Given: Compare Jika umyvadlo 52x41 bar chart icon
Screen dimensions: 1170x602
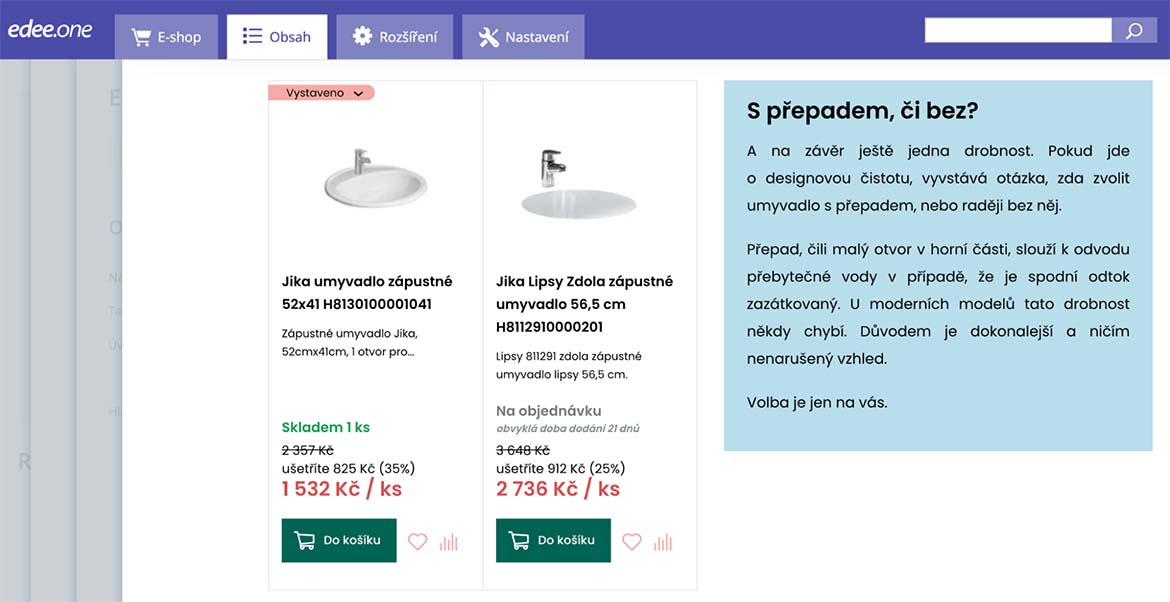Looking at the screenshot, I should 448,542.
